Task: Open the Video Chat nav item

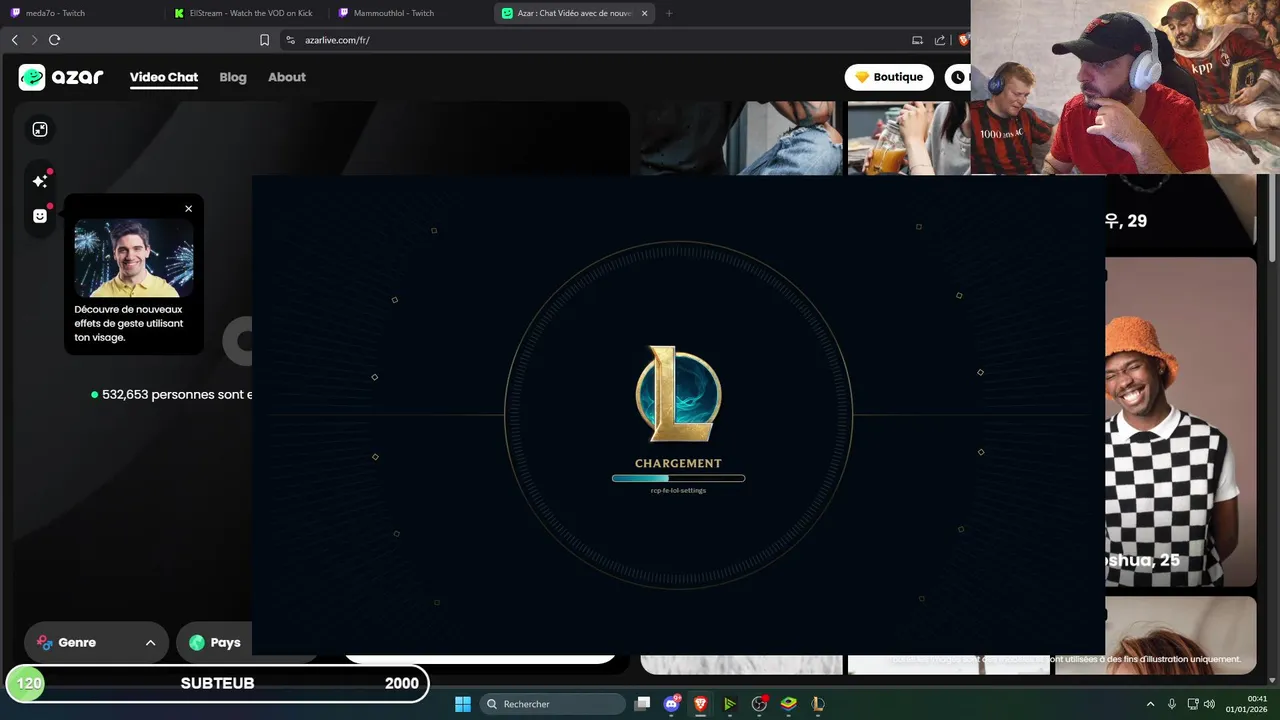Action: tap(164, 77)
